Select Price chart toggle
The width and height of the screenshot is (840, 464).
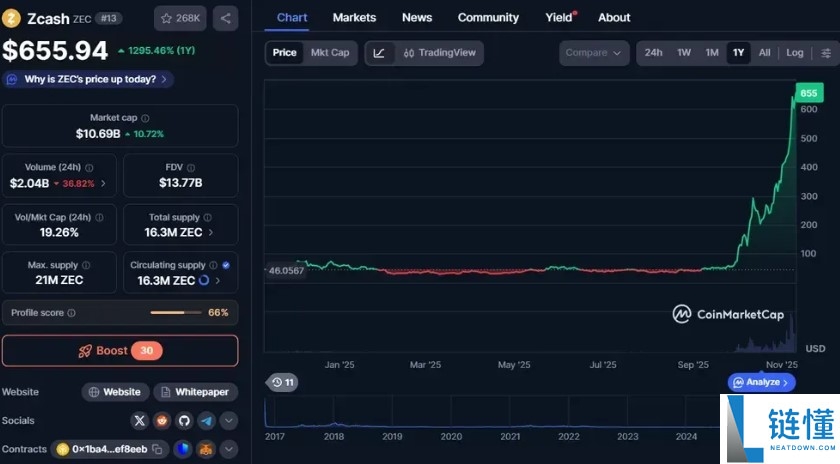pyautogui.click(x=284, y=53)
